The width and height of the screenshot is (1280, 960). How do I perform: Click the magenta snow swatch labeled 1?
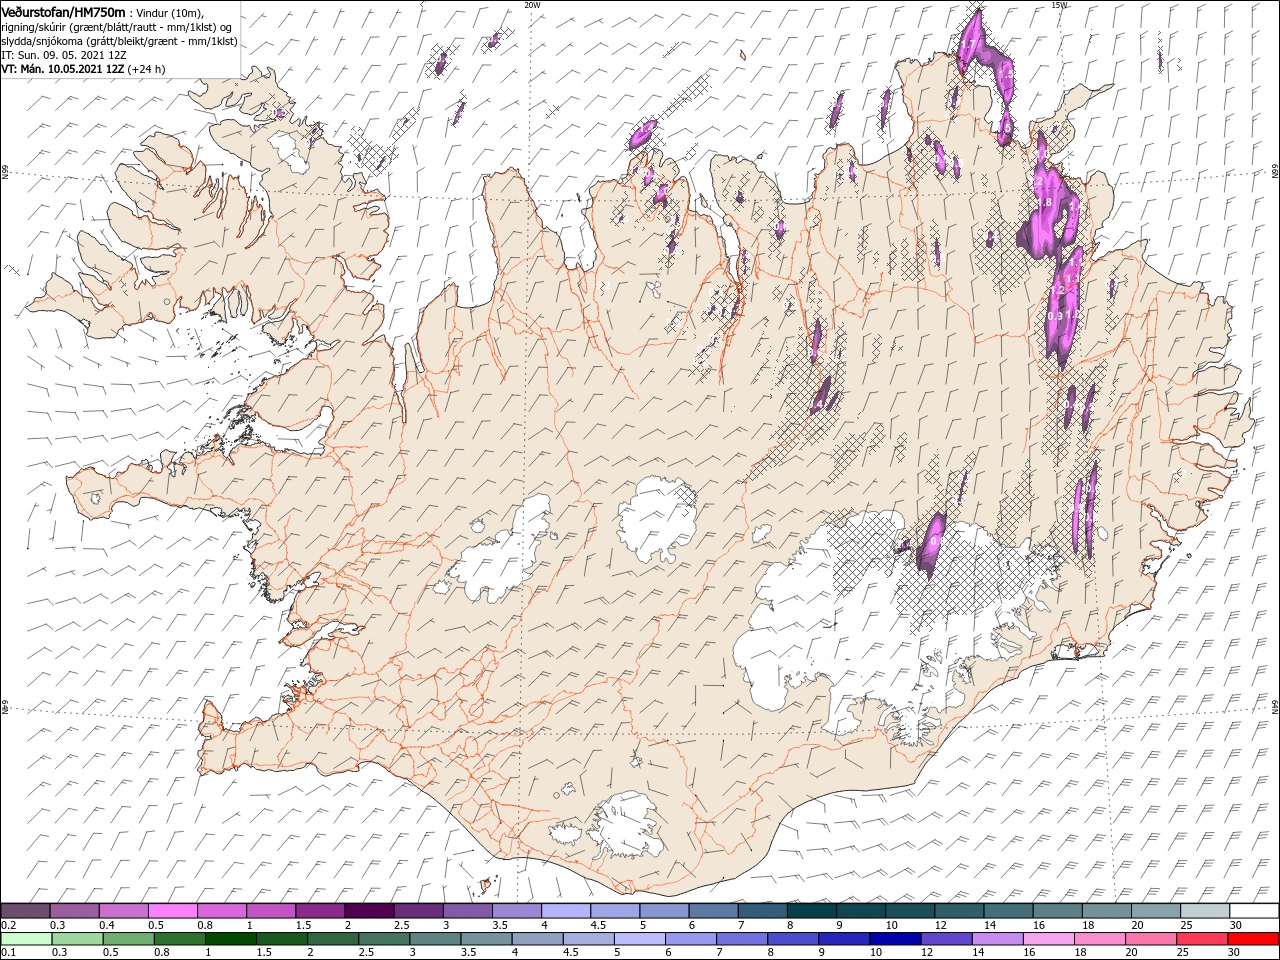(271, 911)
